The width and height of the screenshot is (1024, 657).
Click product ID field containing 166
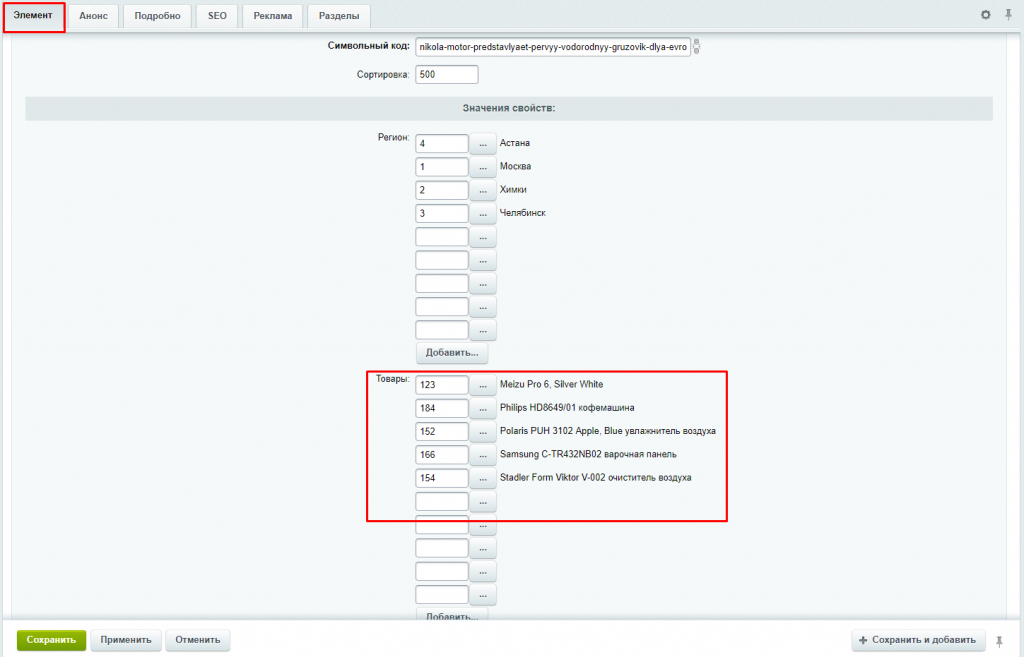441,455
